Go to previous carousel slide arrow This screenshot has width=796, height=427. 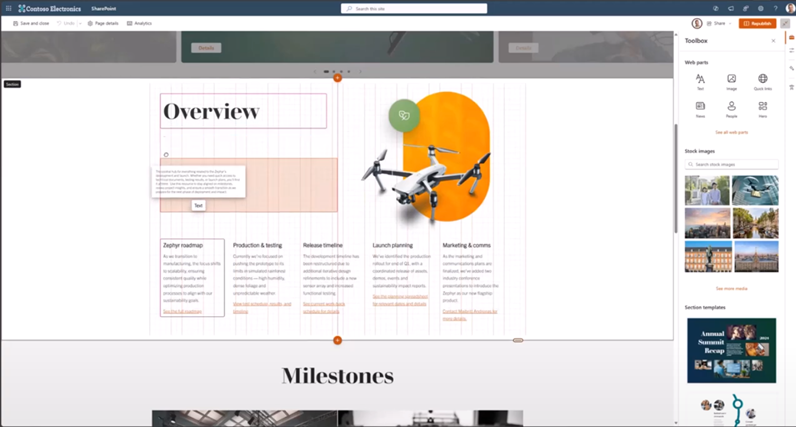315,72
